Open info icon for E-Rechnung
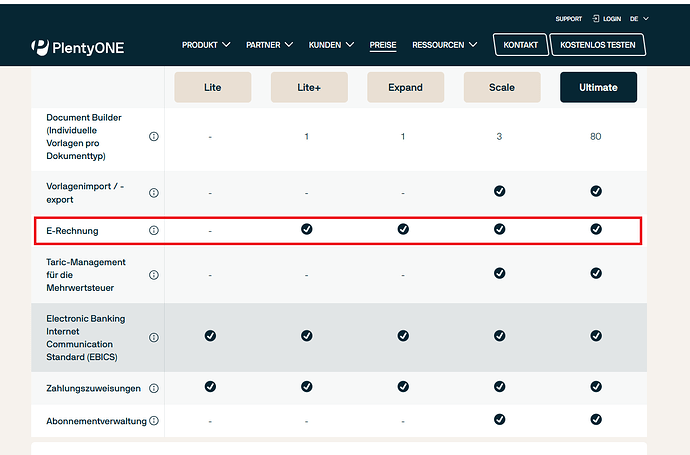The width and height of the screenshot is (690, 455). [154, 230]
